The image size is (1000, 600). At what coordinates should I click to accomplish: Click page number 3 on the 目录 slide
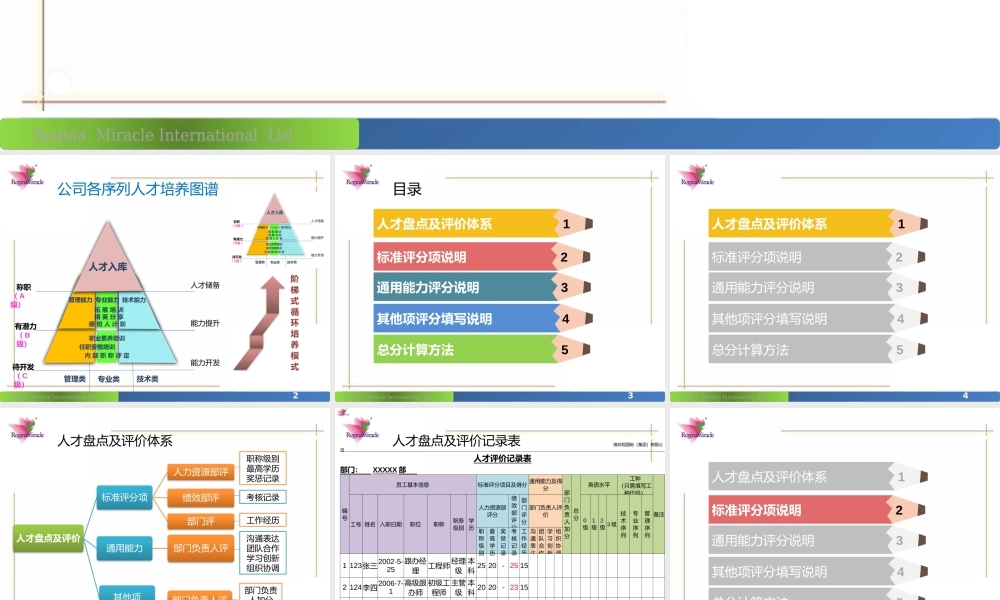(x=630, y=394)
